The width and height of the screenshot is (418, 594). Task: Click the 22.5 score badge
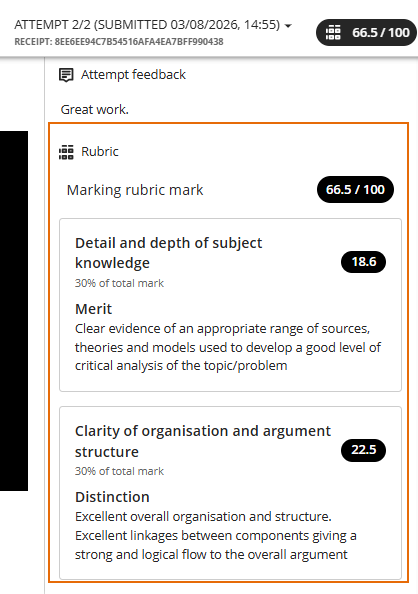363,450
